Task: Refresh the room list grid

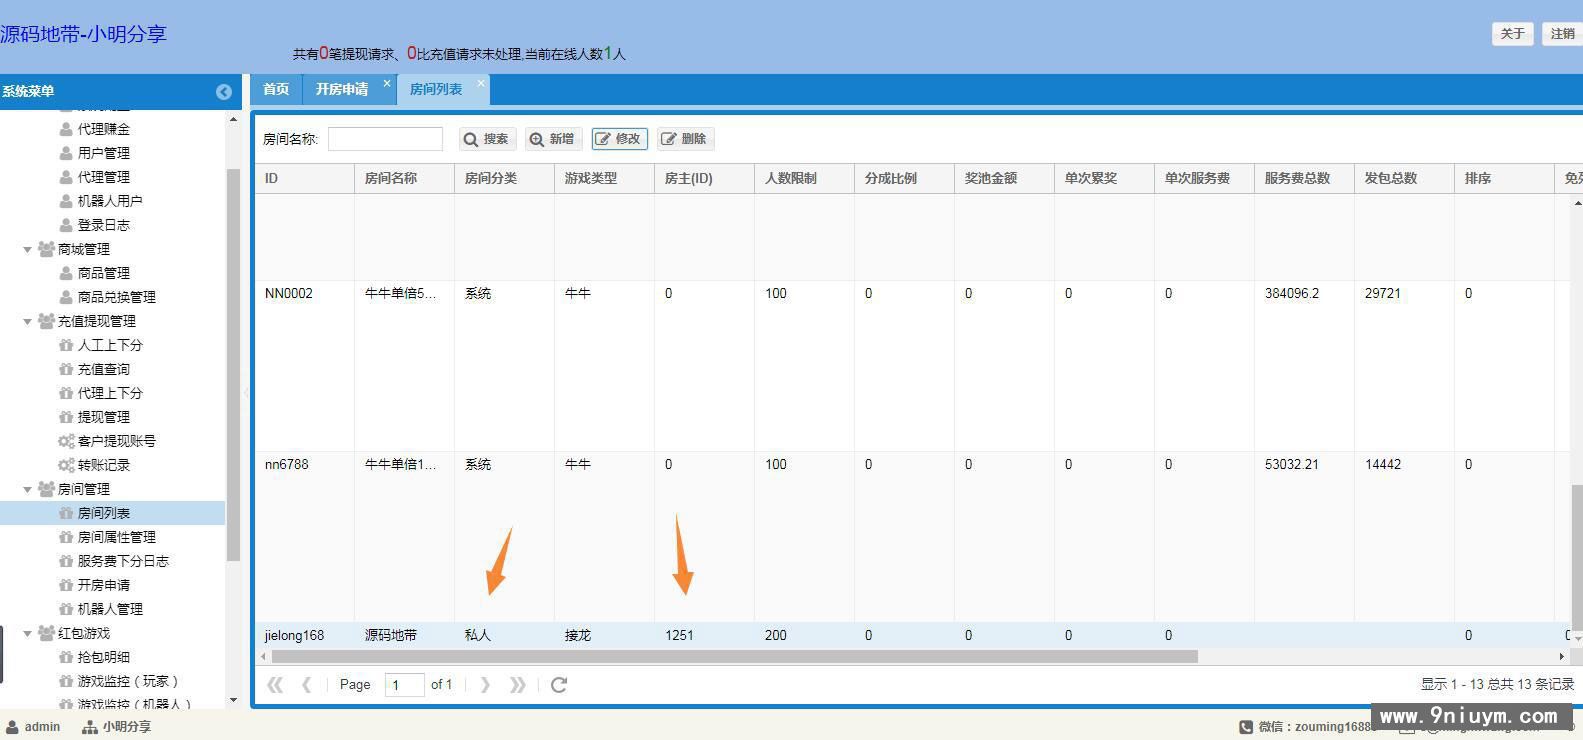Action: [559, 685]
